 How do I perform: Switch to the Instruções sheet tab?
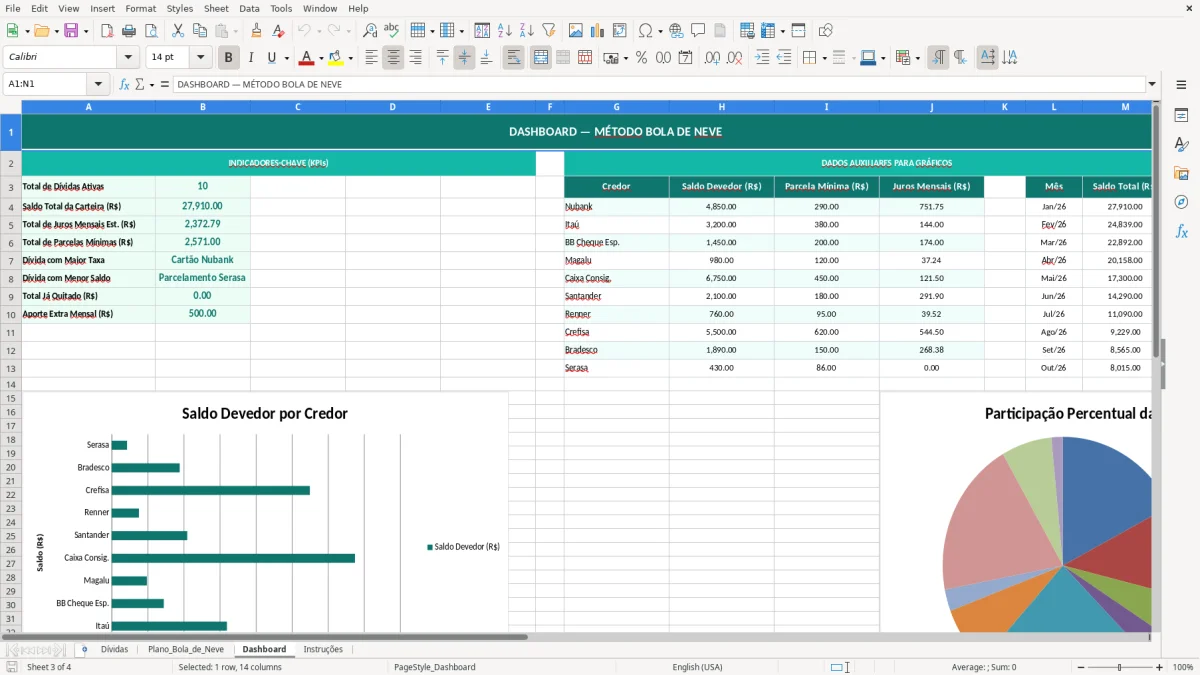pyautogui.click(x=323, y=649)
